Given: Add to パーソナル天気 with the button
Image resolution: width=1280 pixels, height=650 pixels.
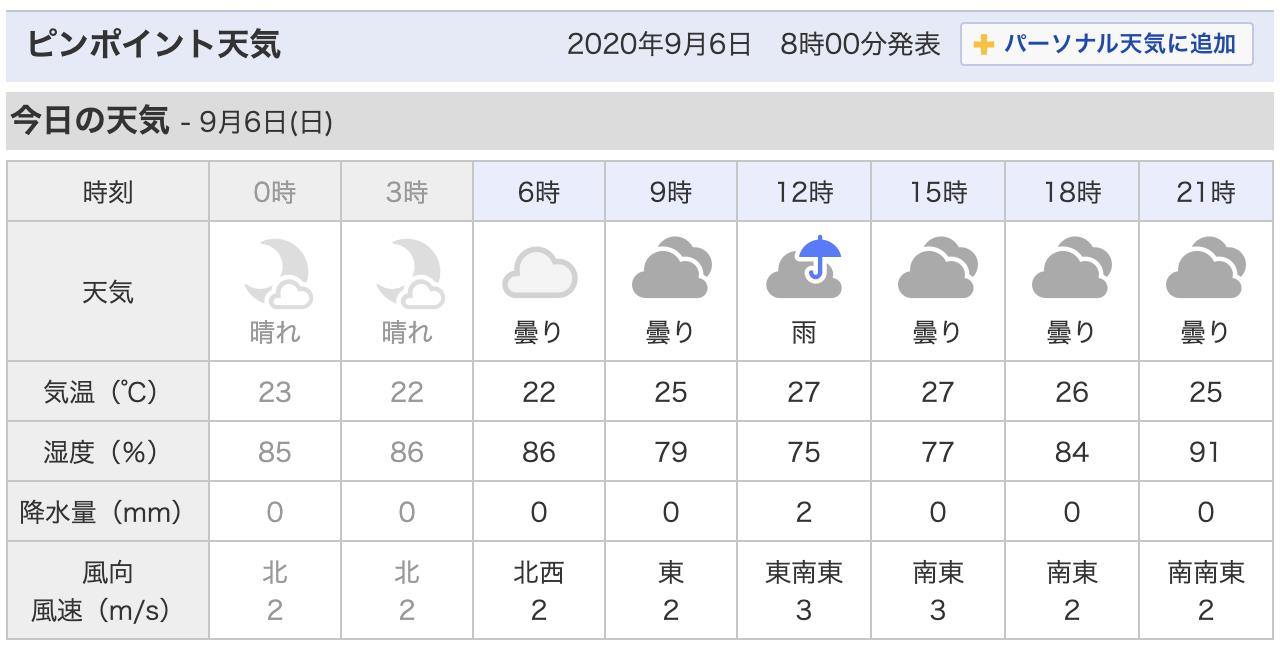Looking at the screenshot, I should click(1107, 45).
